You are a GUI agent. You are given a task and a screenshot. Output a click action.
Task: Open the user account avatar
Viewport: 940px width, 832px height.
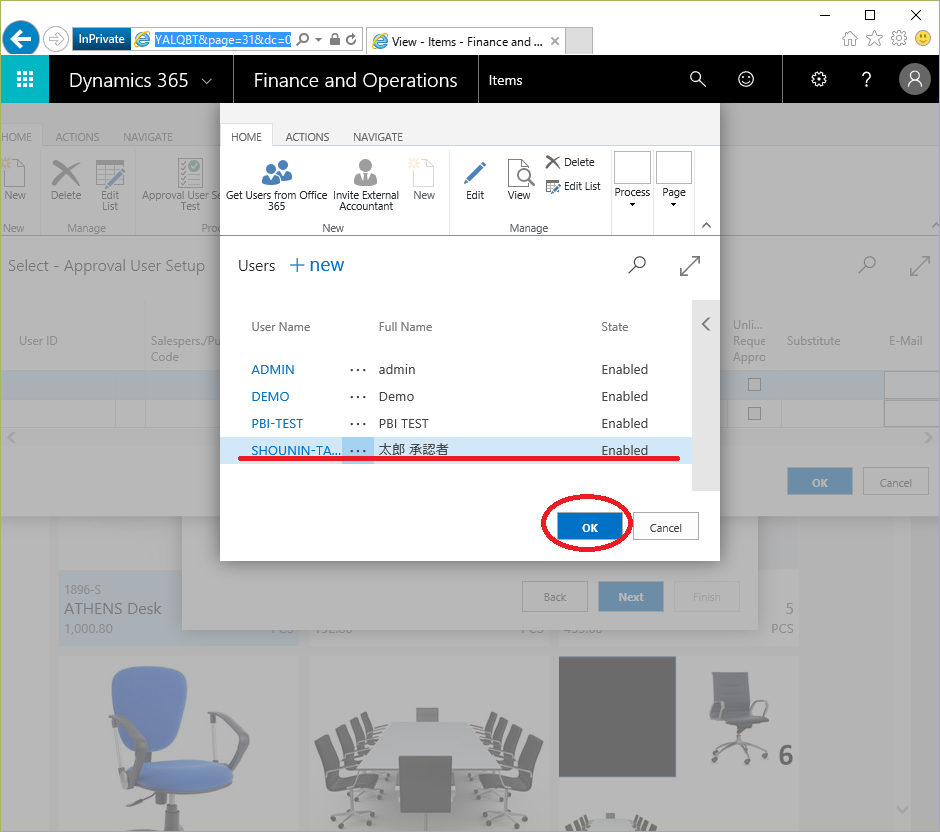coord(915,79)
